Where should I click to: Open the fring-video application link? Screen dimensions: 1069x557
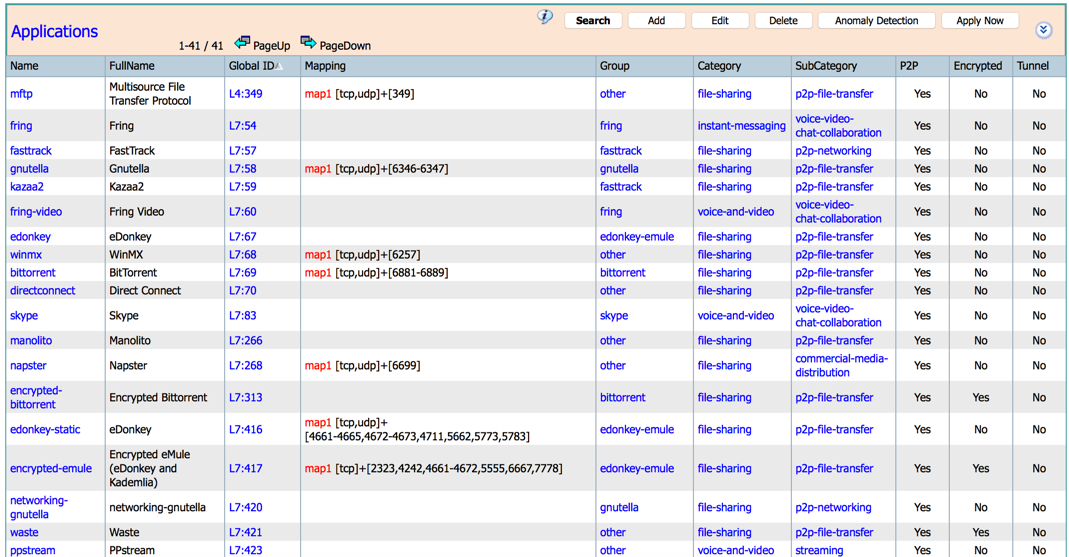[36, 212]
